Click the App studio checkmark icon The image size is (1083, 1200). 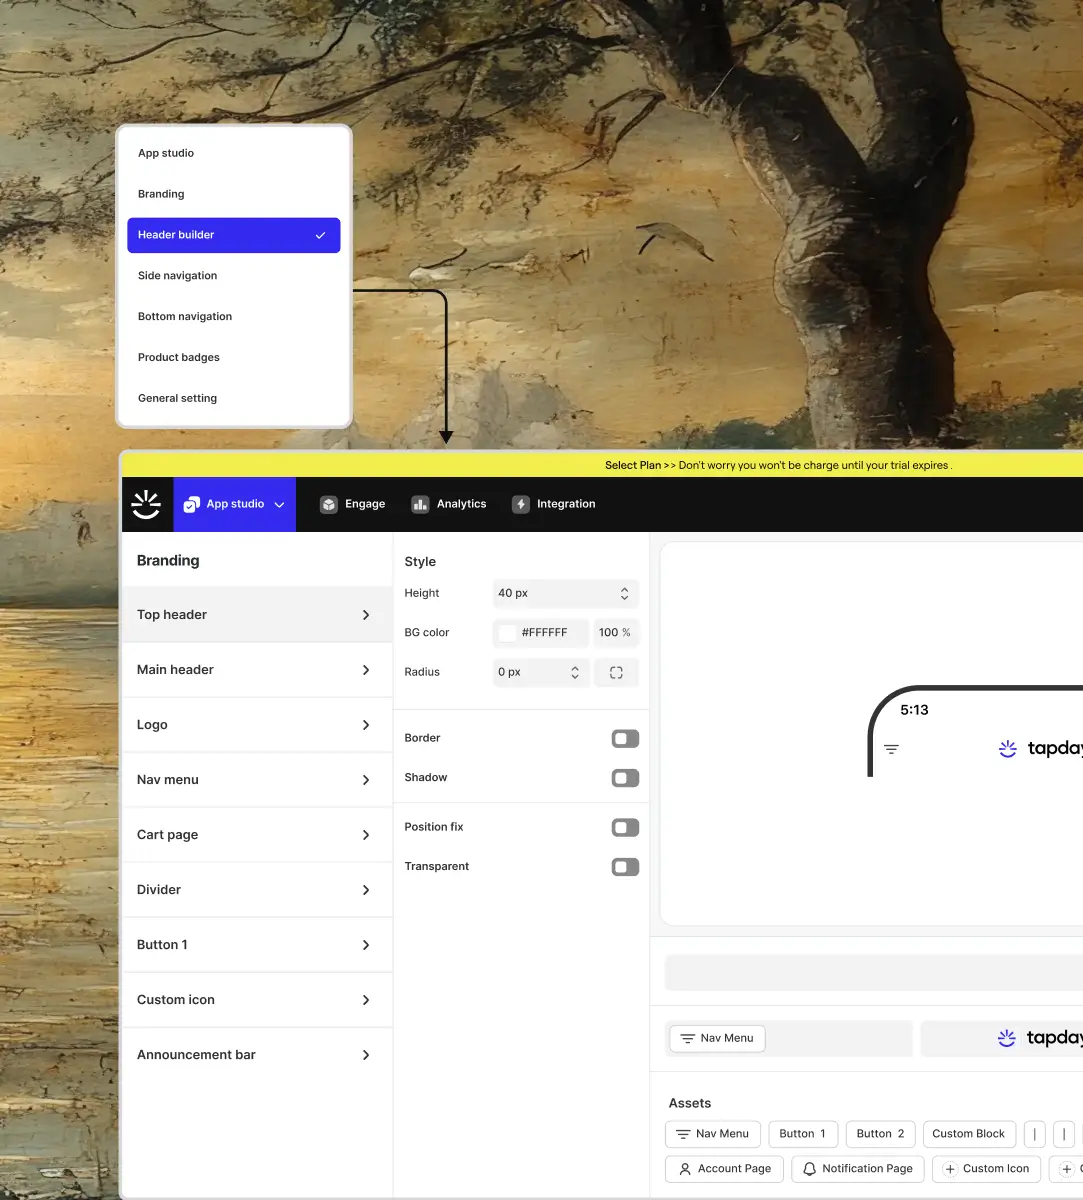pyautogui.click(x=191, y=505)
